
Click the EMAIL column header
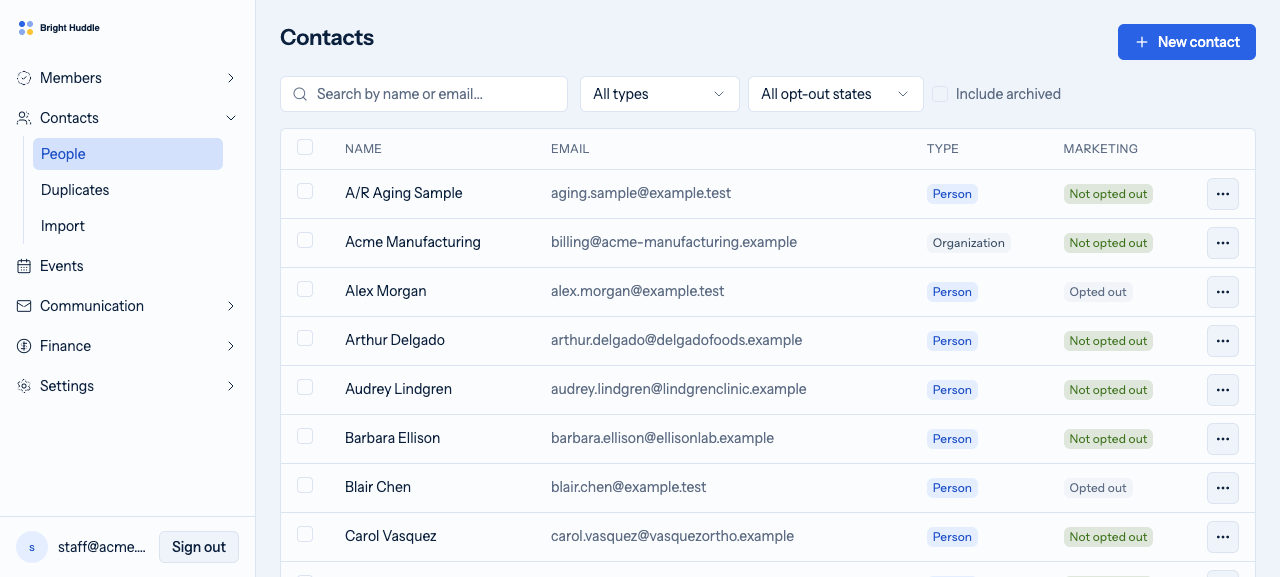pos(570,149)
